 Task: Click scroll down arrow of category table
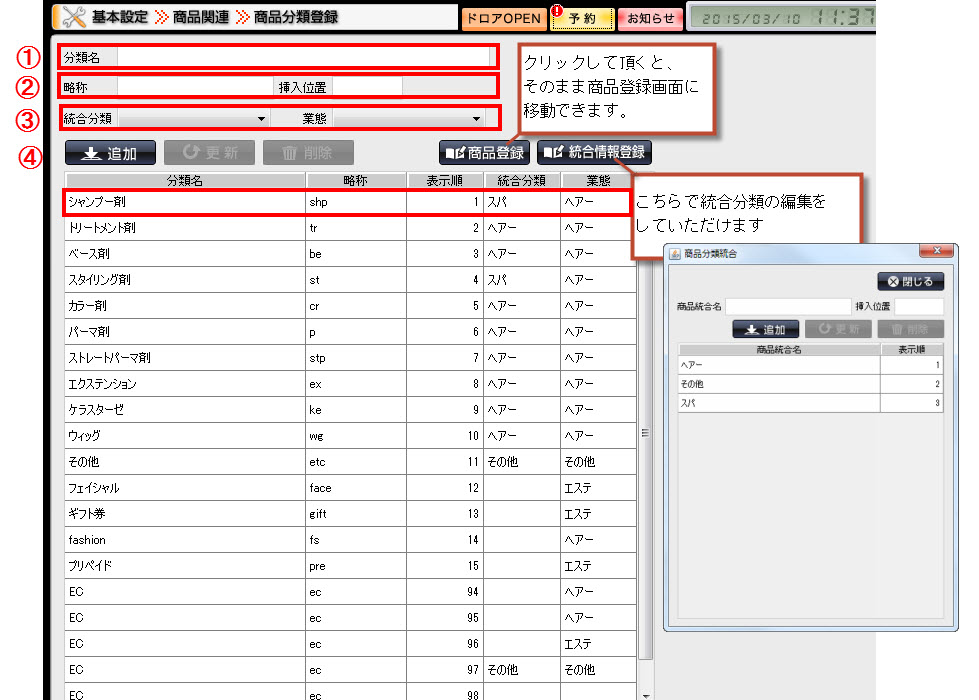(x=645, y=694)
